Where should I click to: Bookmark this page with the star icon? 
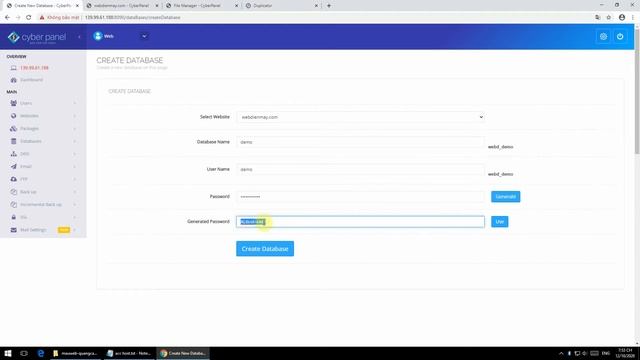pyautogui.click(x=609, y=18)
